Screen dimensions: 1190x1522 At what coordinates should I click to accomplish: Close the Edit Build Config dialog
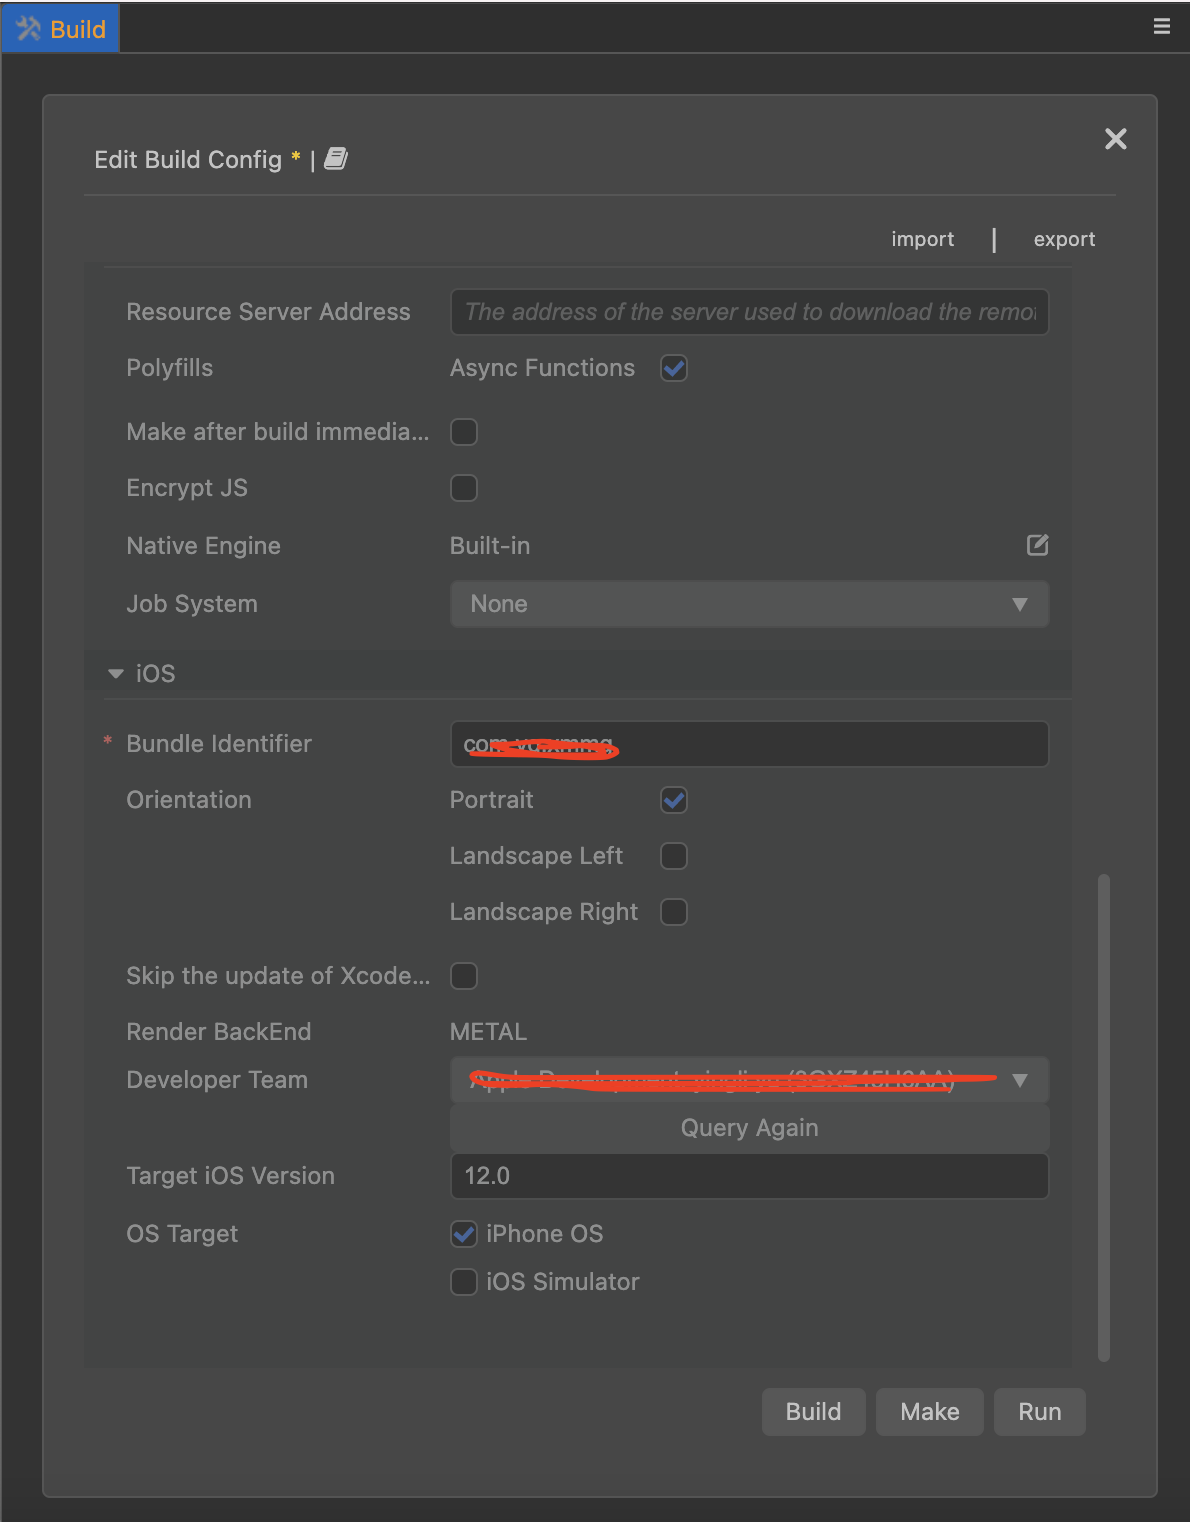point(1115,139)
